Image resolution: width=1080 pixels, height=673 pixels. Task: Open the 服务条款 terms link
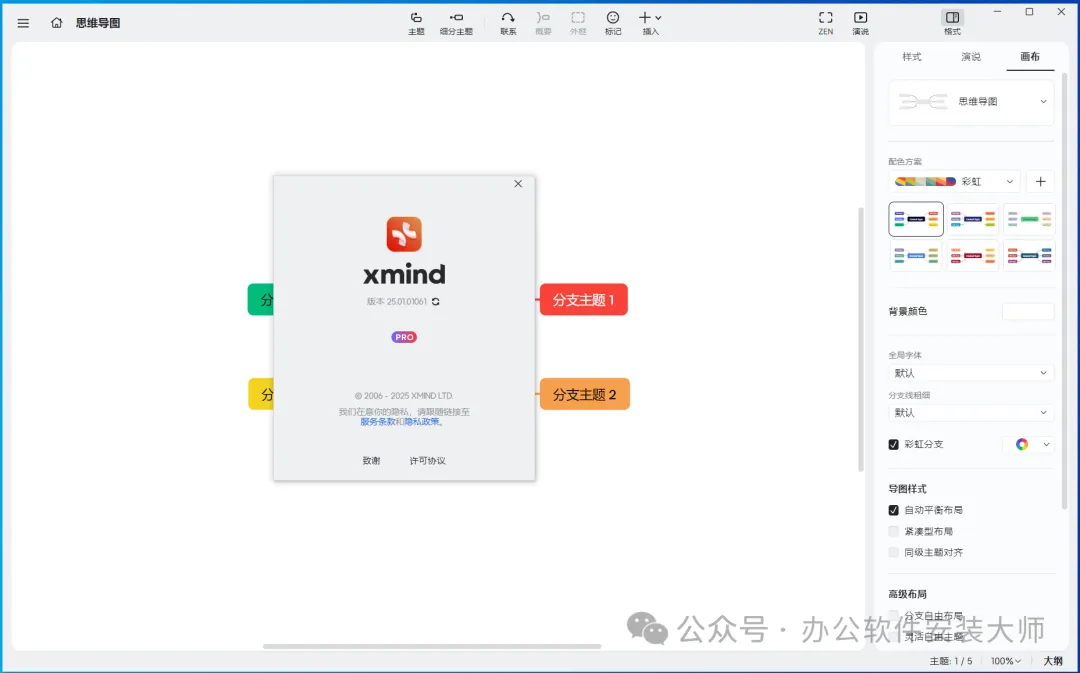[377, 422]
